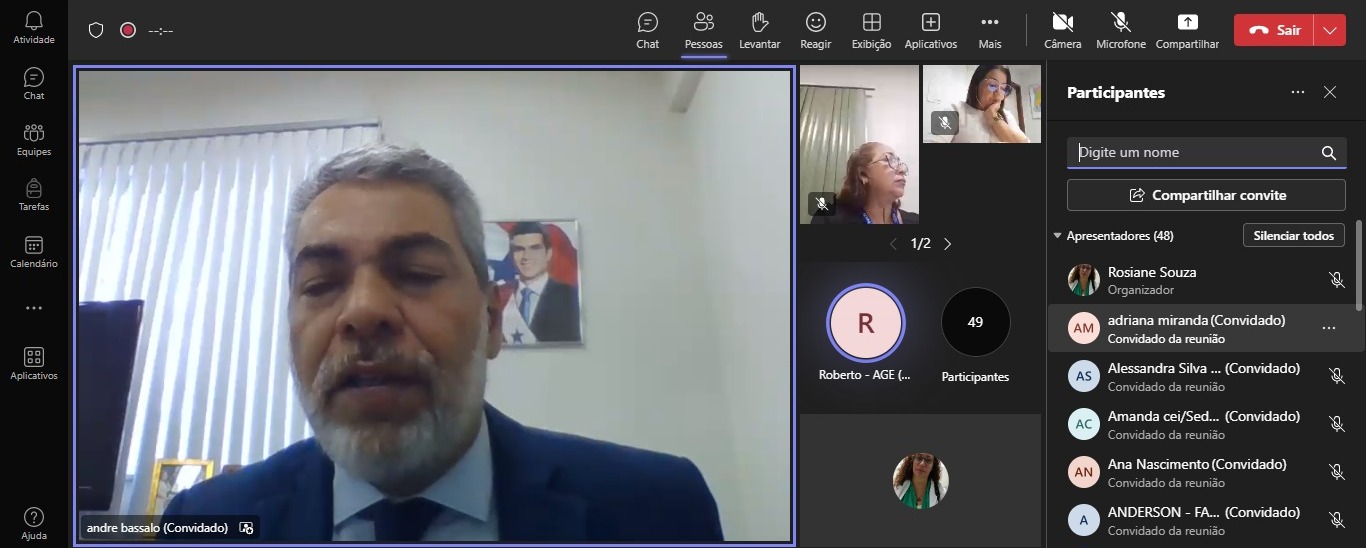Open more options for adriana miranda
1366x548 pixels.
tap(1328, 328)
